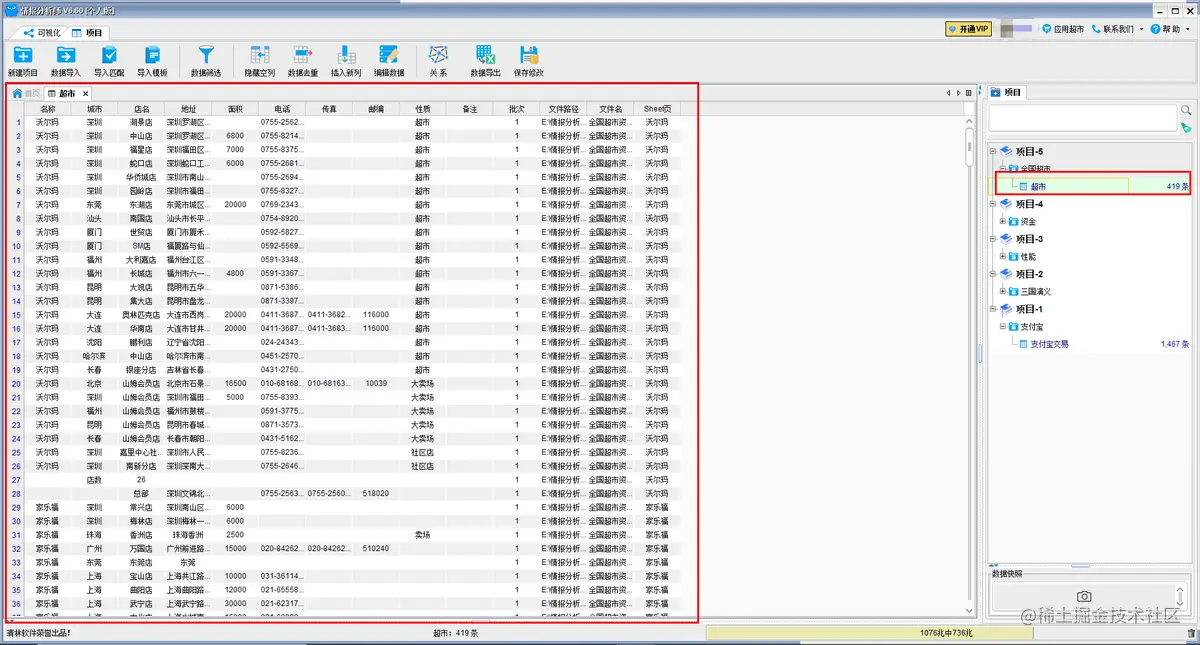Click the 名称 column header

coord(48,108)
